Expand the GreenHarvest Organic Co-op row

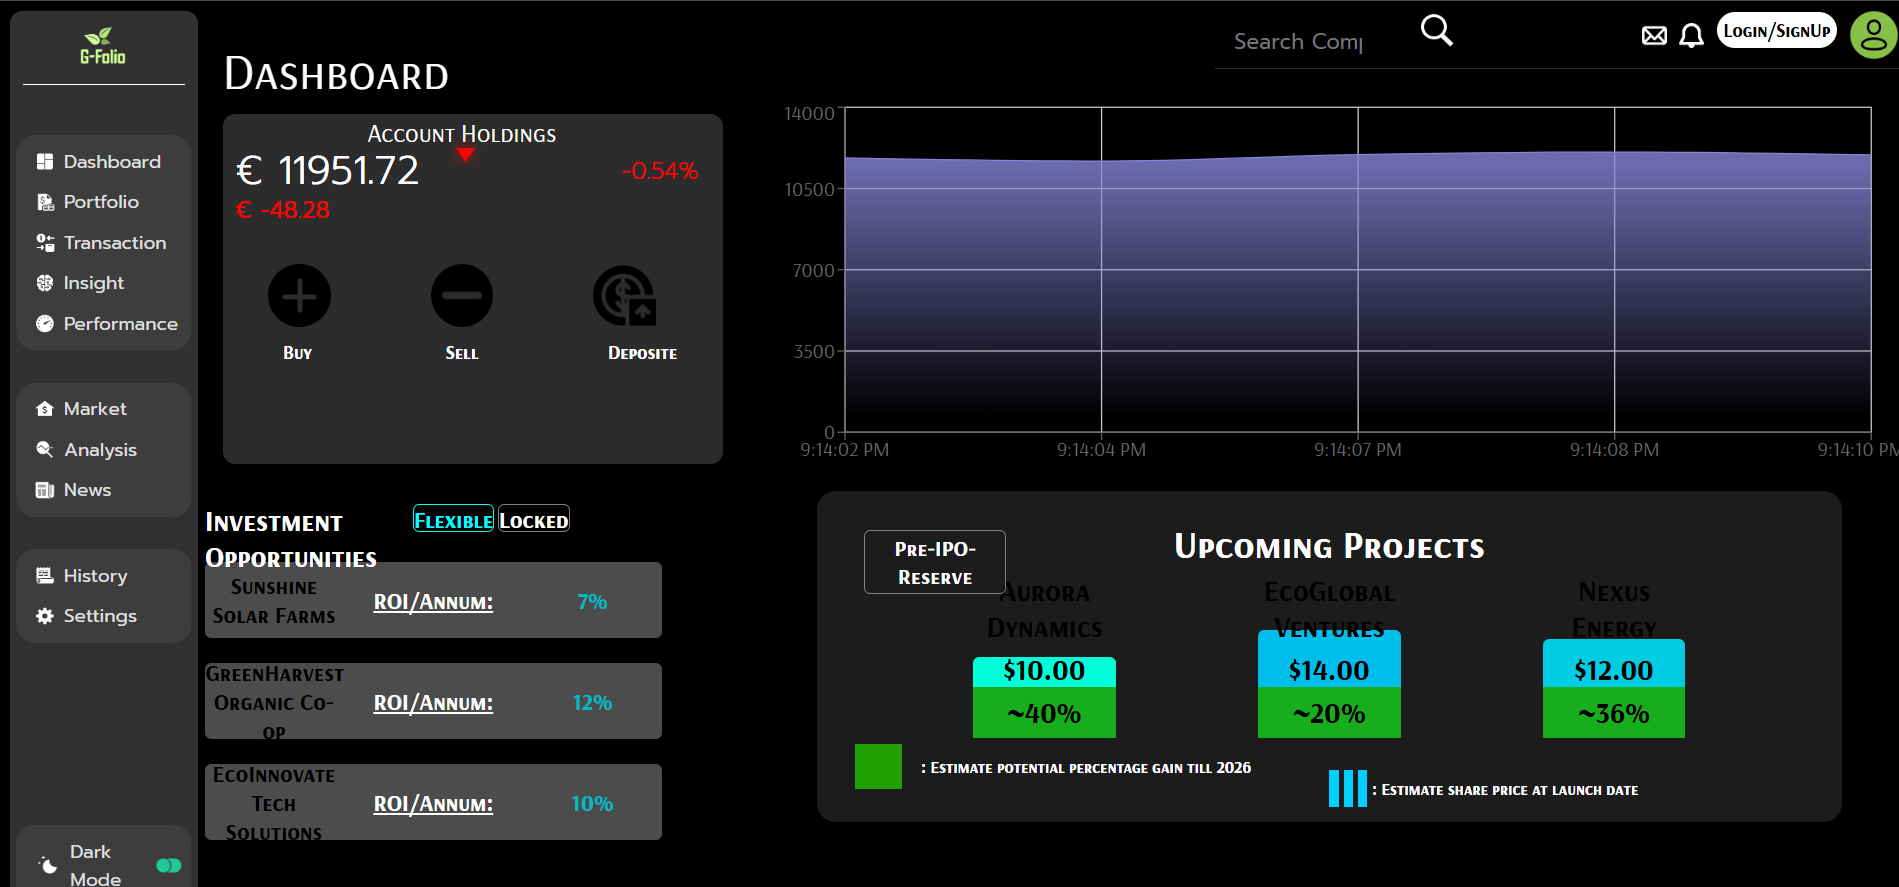[433, 701]
